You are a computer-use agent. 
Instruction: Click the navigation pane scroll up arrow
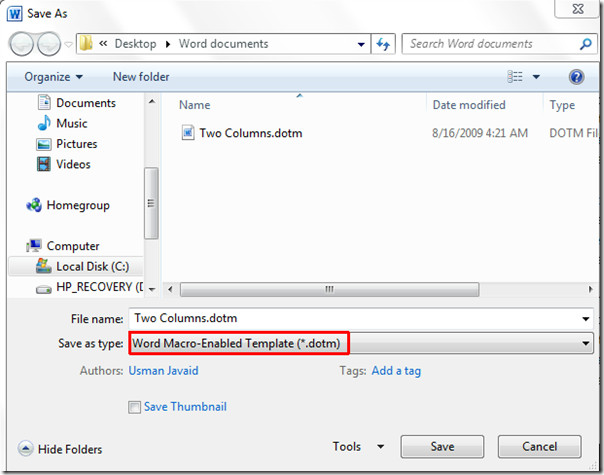(x=152, y=102)
